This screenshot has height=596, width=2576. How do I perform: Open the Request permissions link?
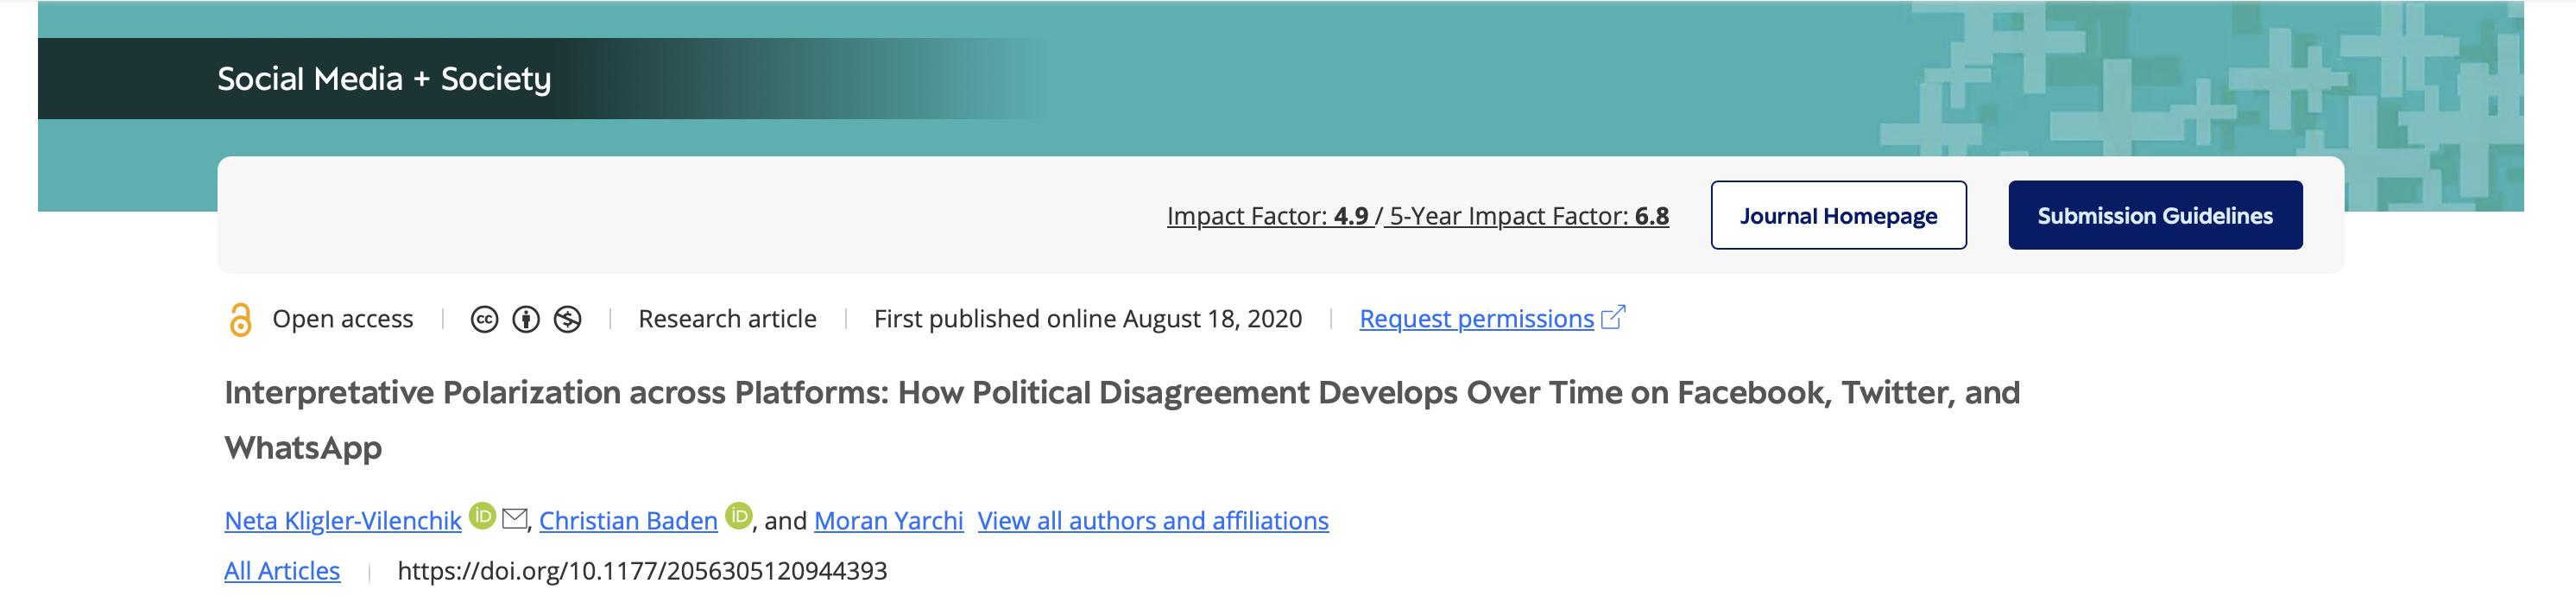(1476, 319)
